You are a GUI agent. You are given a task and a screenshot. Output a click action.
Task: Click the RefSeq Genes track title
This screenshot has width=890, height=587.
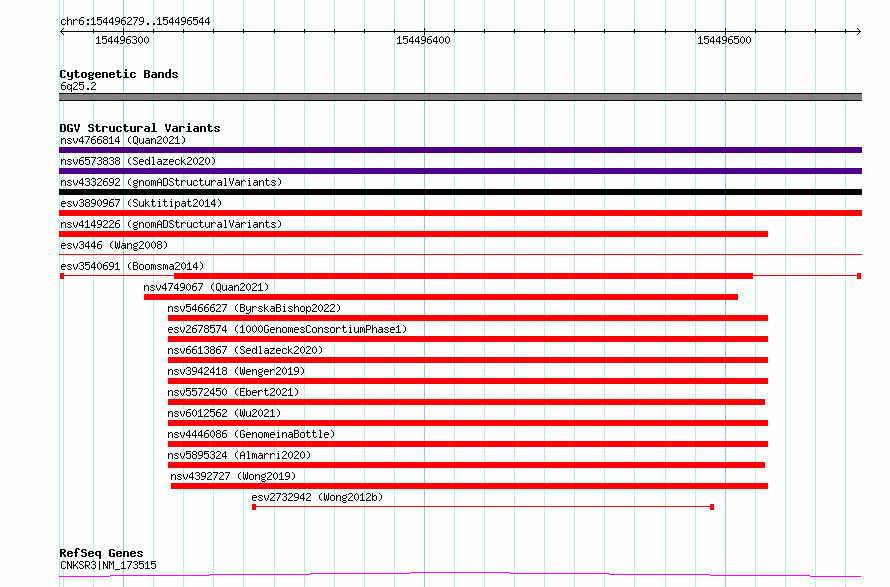pyautogui.click(x=101, y=553)
